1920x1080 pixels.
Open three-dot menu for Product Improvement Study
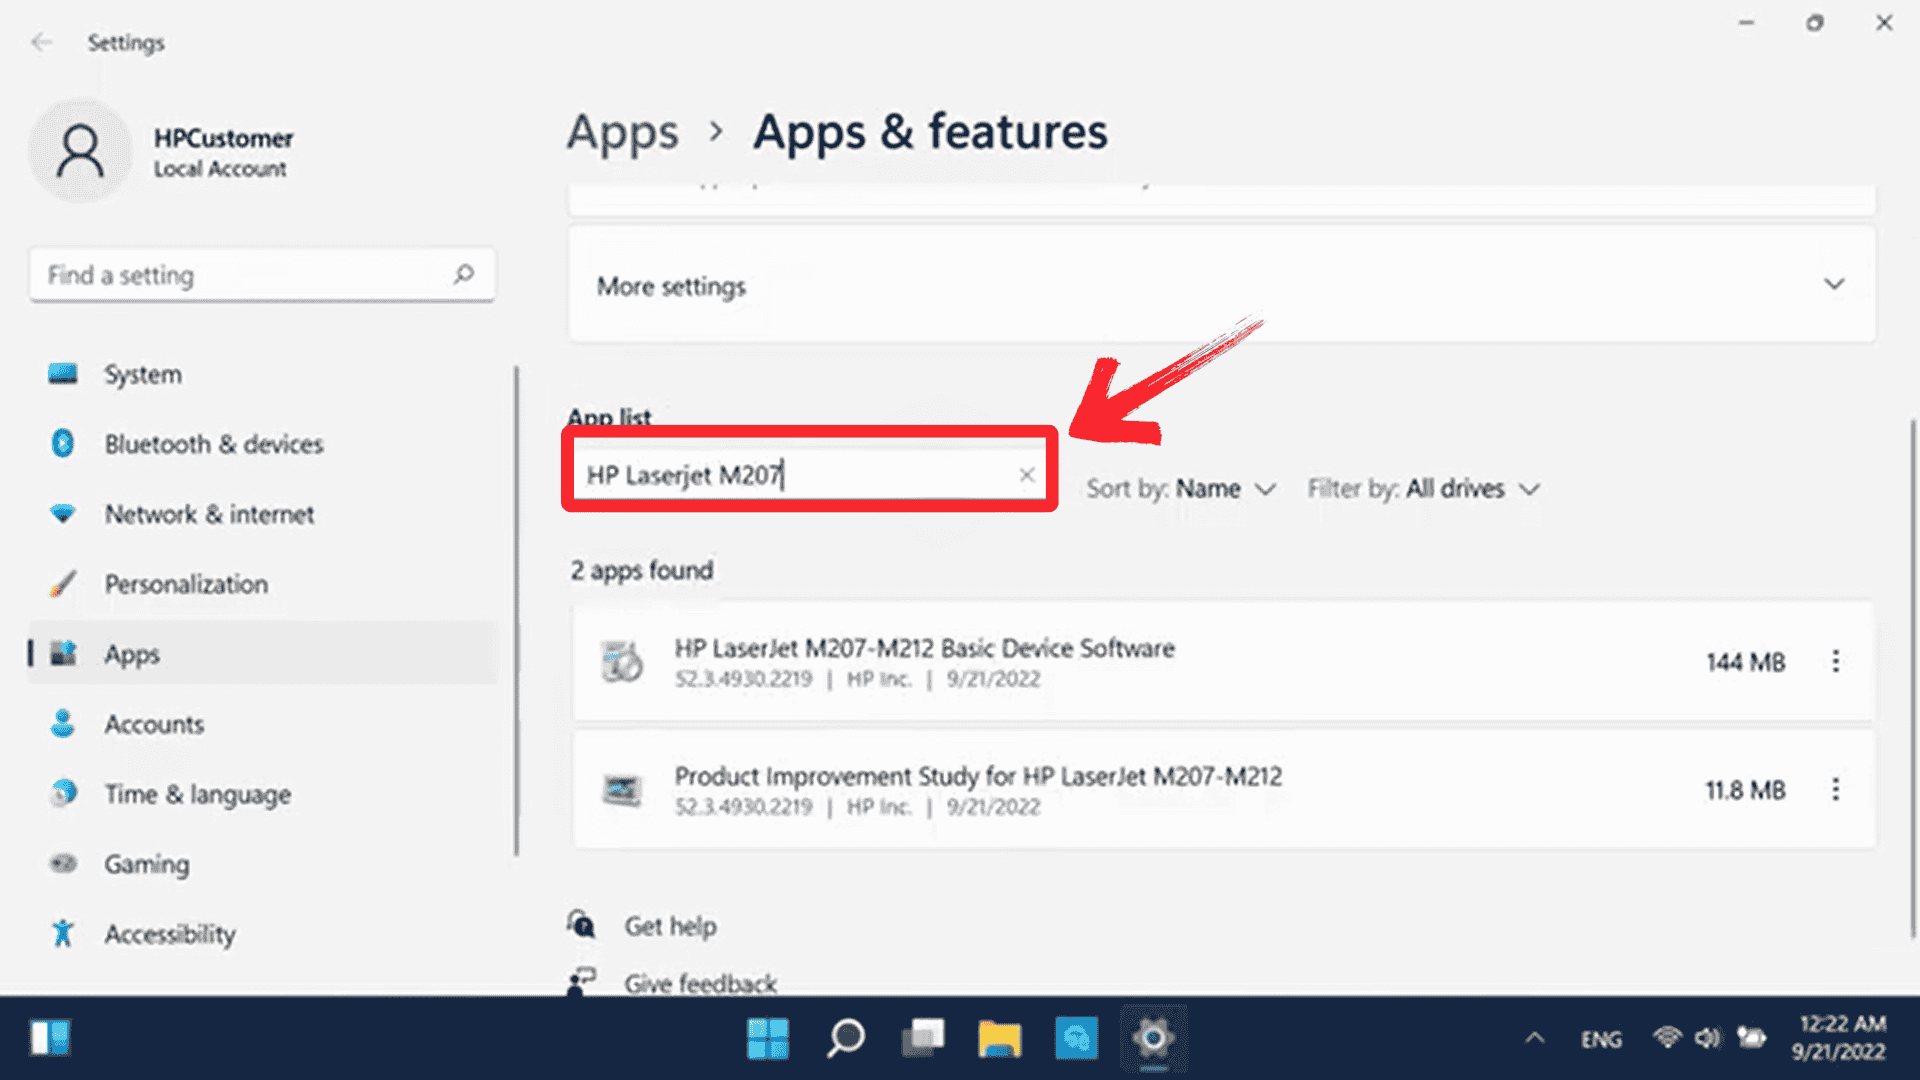1835,790
